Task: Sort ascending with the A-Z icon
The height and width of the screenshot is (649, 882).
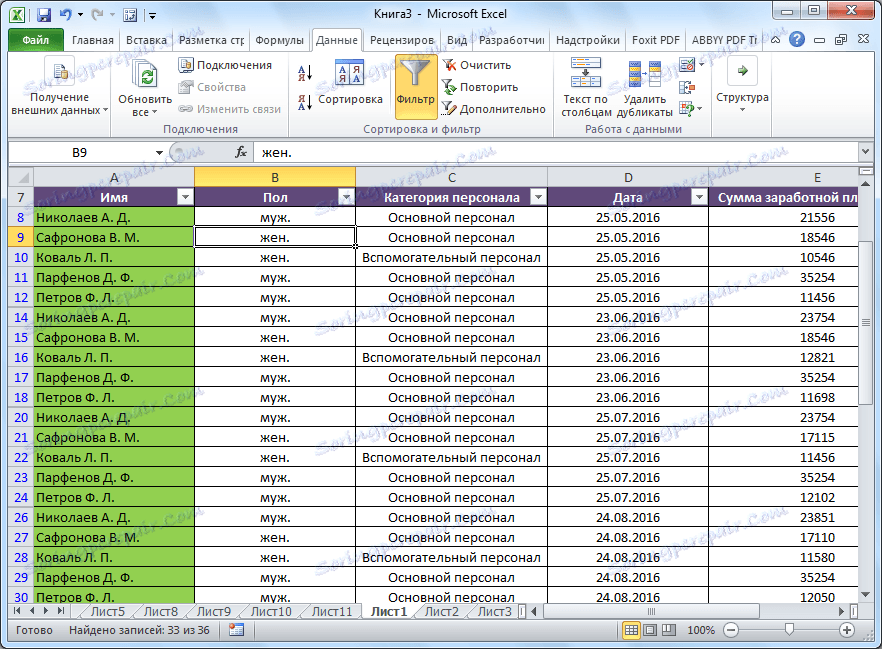Action: click(x=305, y=72)
